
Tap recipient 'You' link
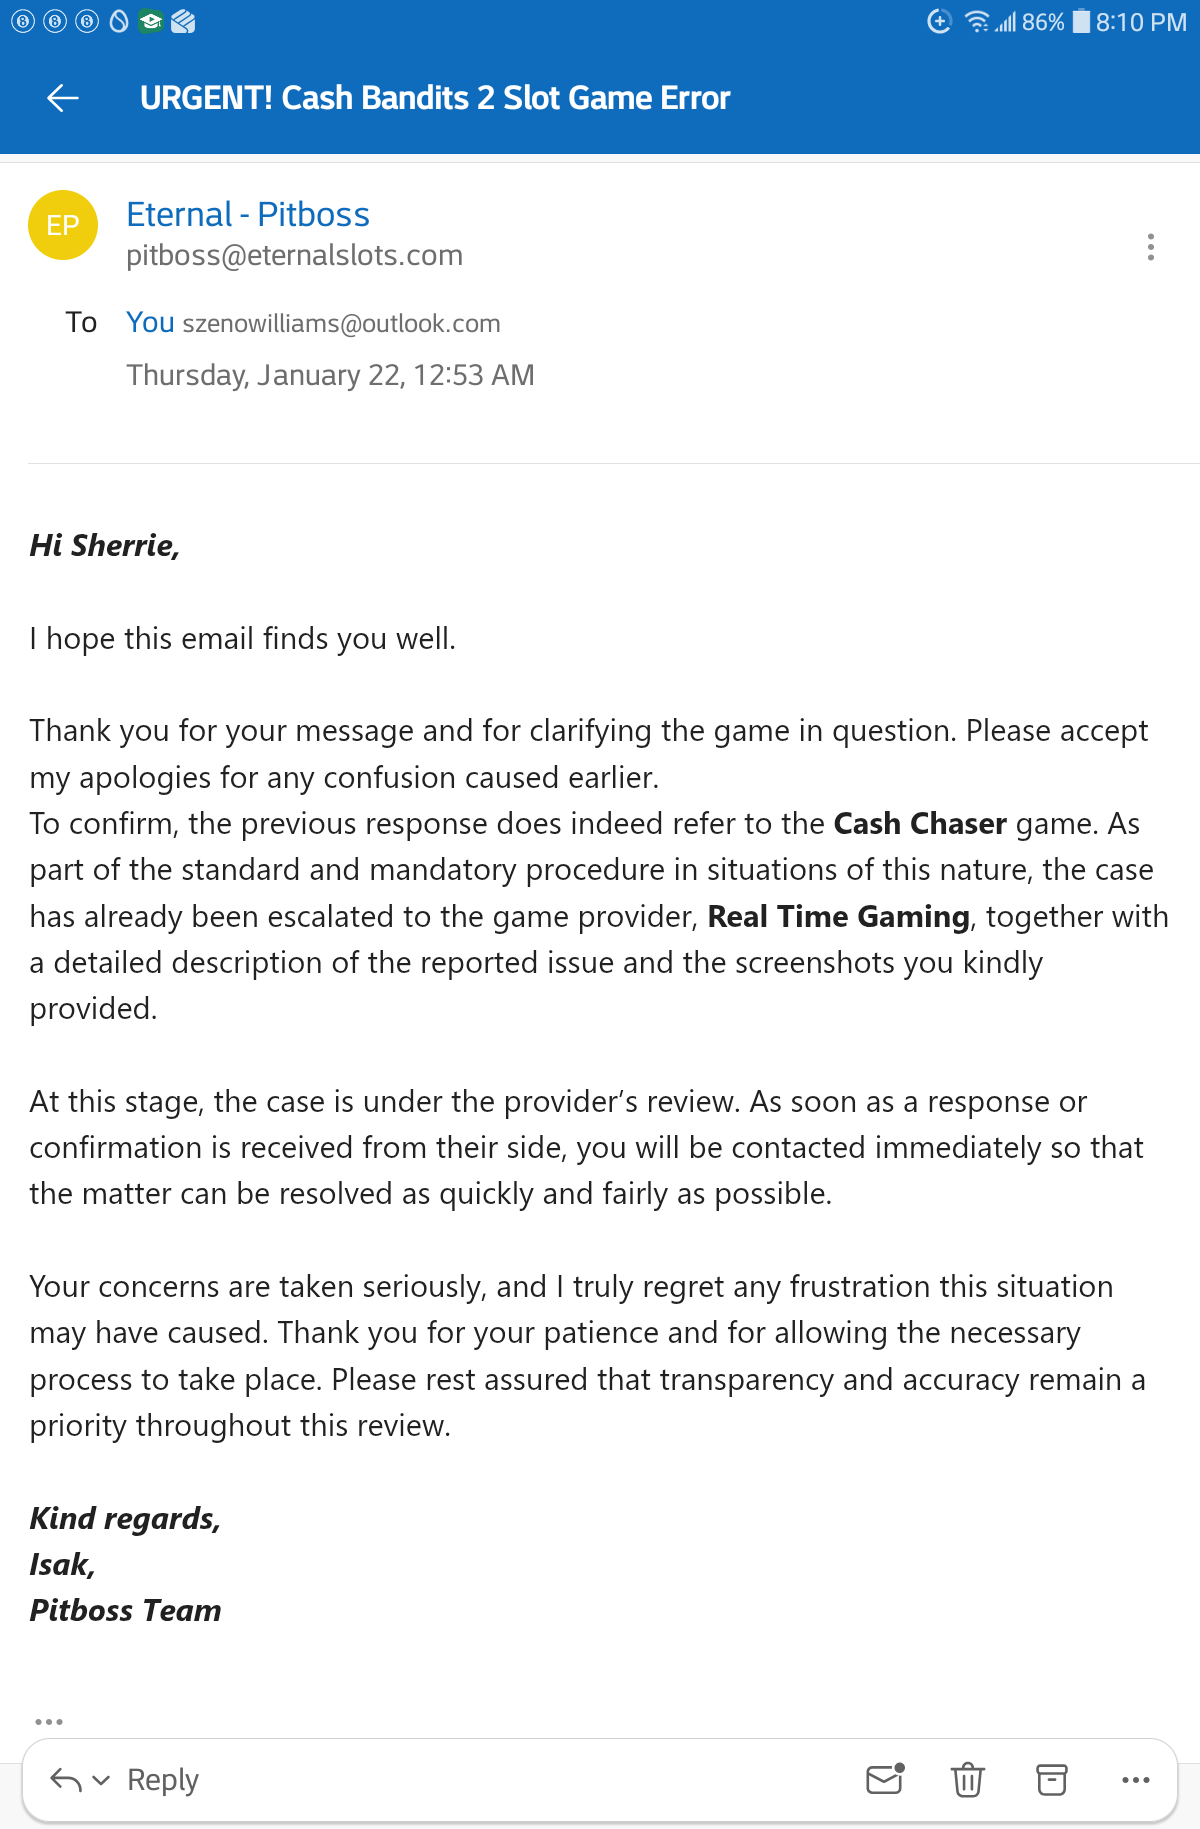coord(150,322)
